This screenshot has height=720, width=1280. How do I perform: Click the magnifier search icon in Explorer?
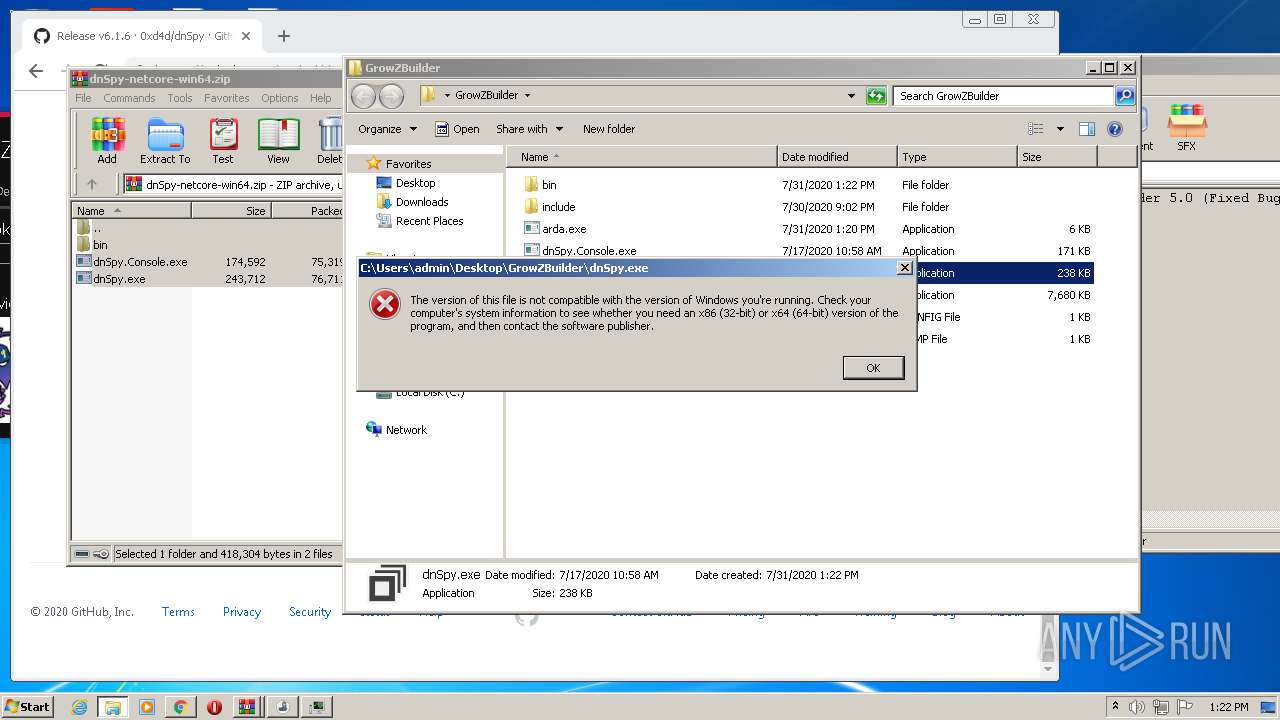tap(1125, 96)
